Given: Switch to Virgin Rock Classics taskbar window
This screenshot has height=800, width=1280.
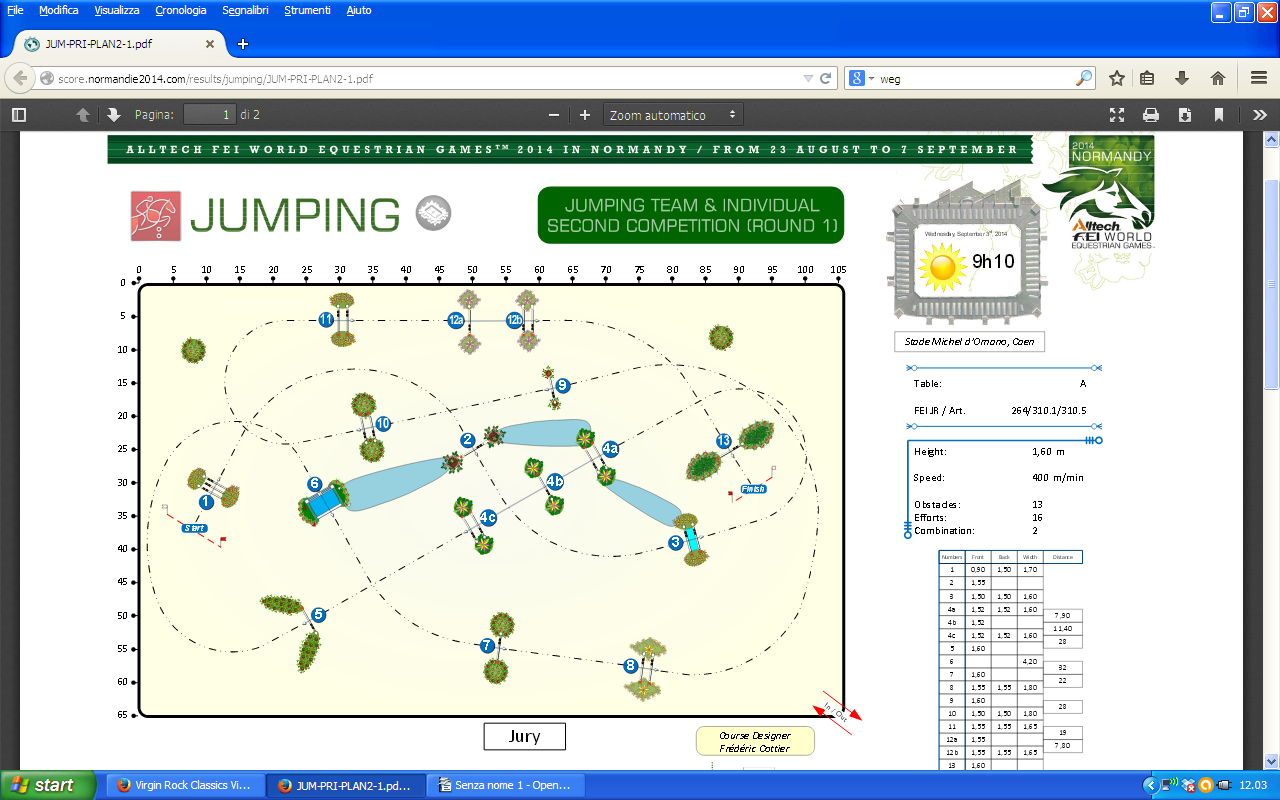Looking at the screenshot, I should tap(185, 785).
